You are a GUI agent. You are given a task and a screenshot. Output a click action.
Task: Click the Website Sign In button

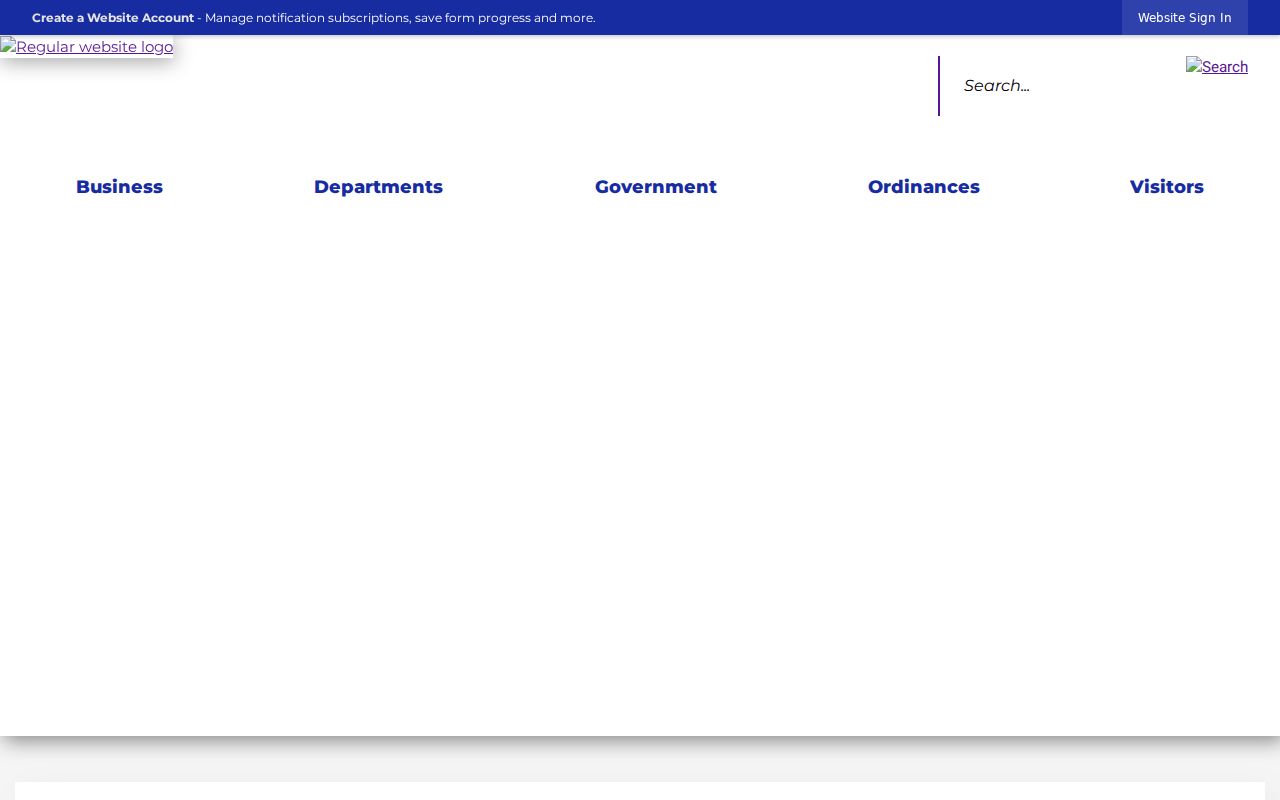click(x=1185, y=18)
